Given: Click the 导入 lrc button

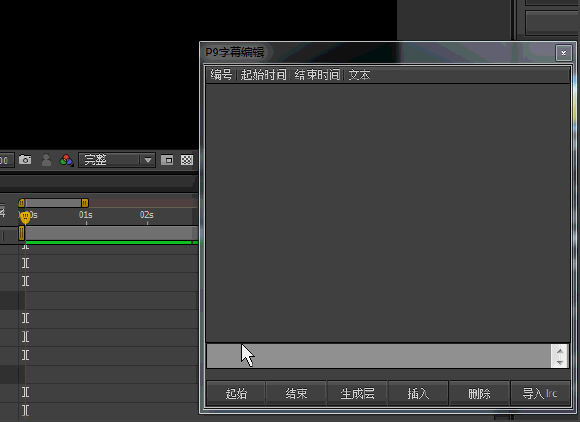Looking at the screenshot, I should 540,393.
